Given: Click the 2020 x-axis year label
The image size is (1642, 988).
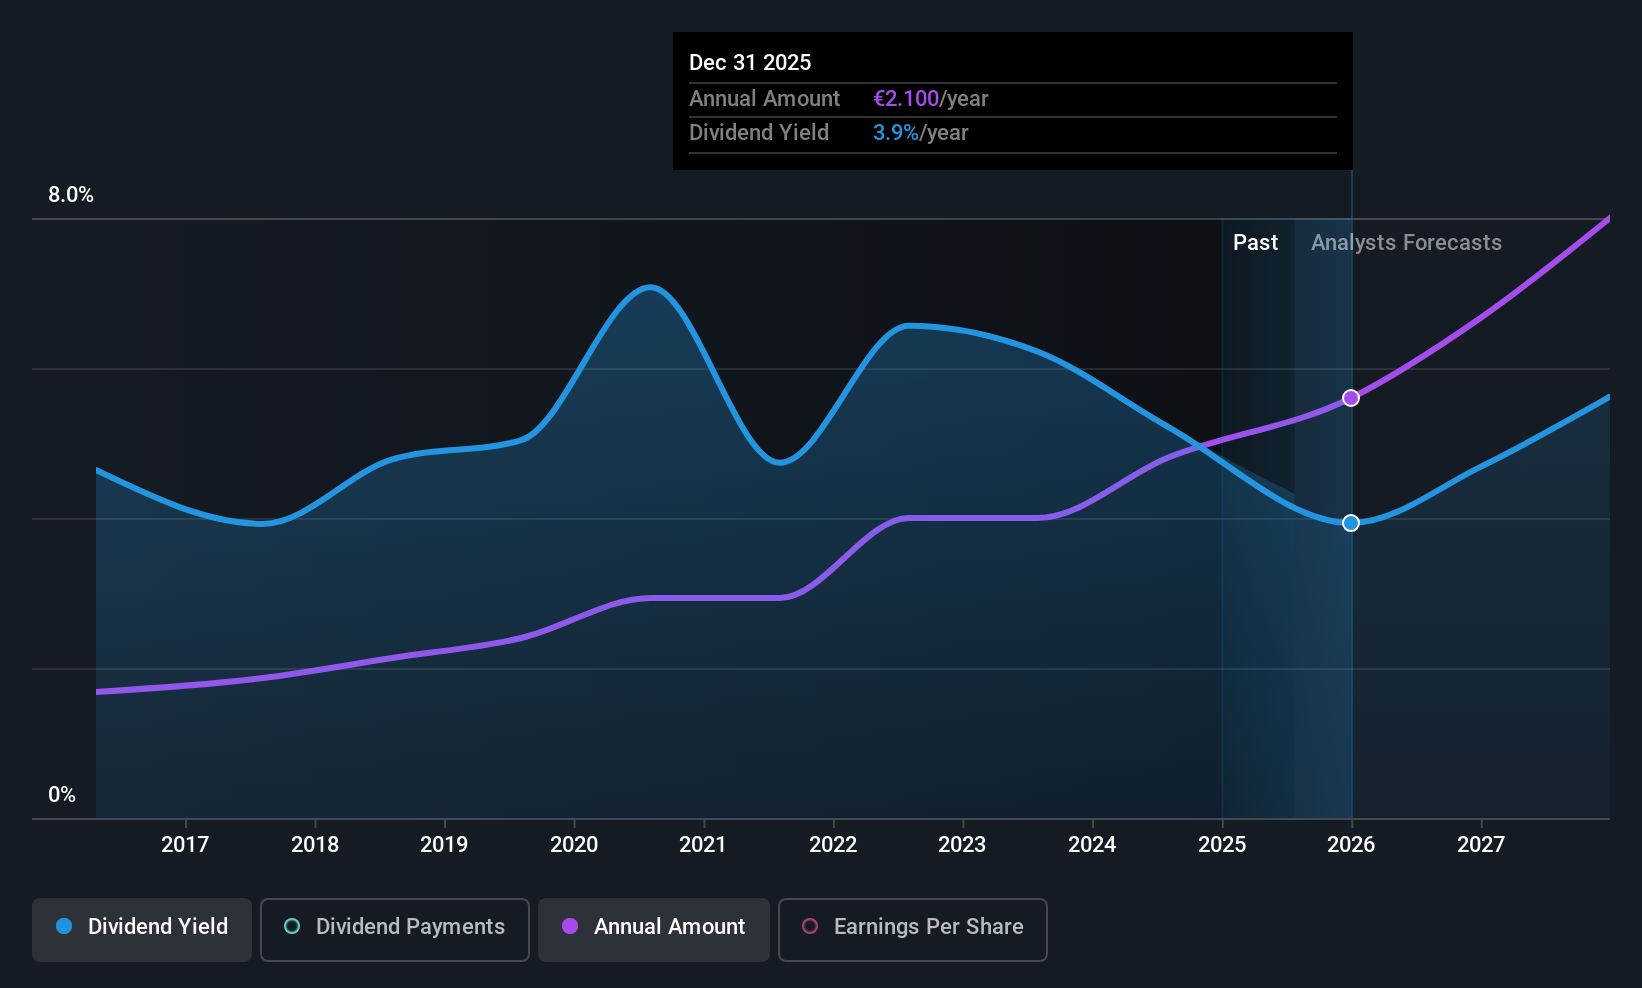Looking at the screenshot, I should click(574, 845).
